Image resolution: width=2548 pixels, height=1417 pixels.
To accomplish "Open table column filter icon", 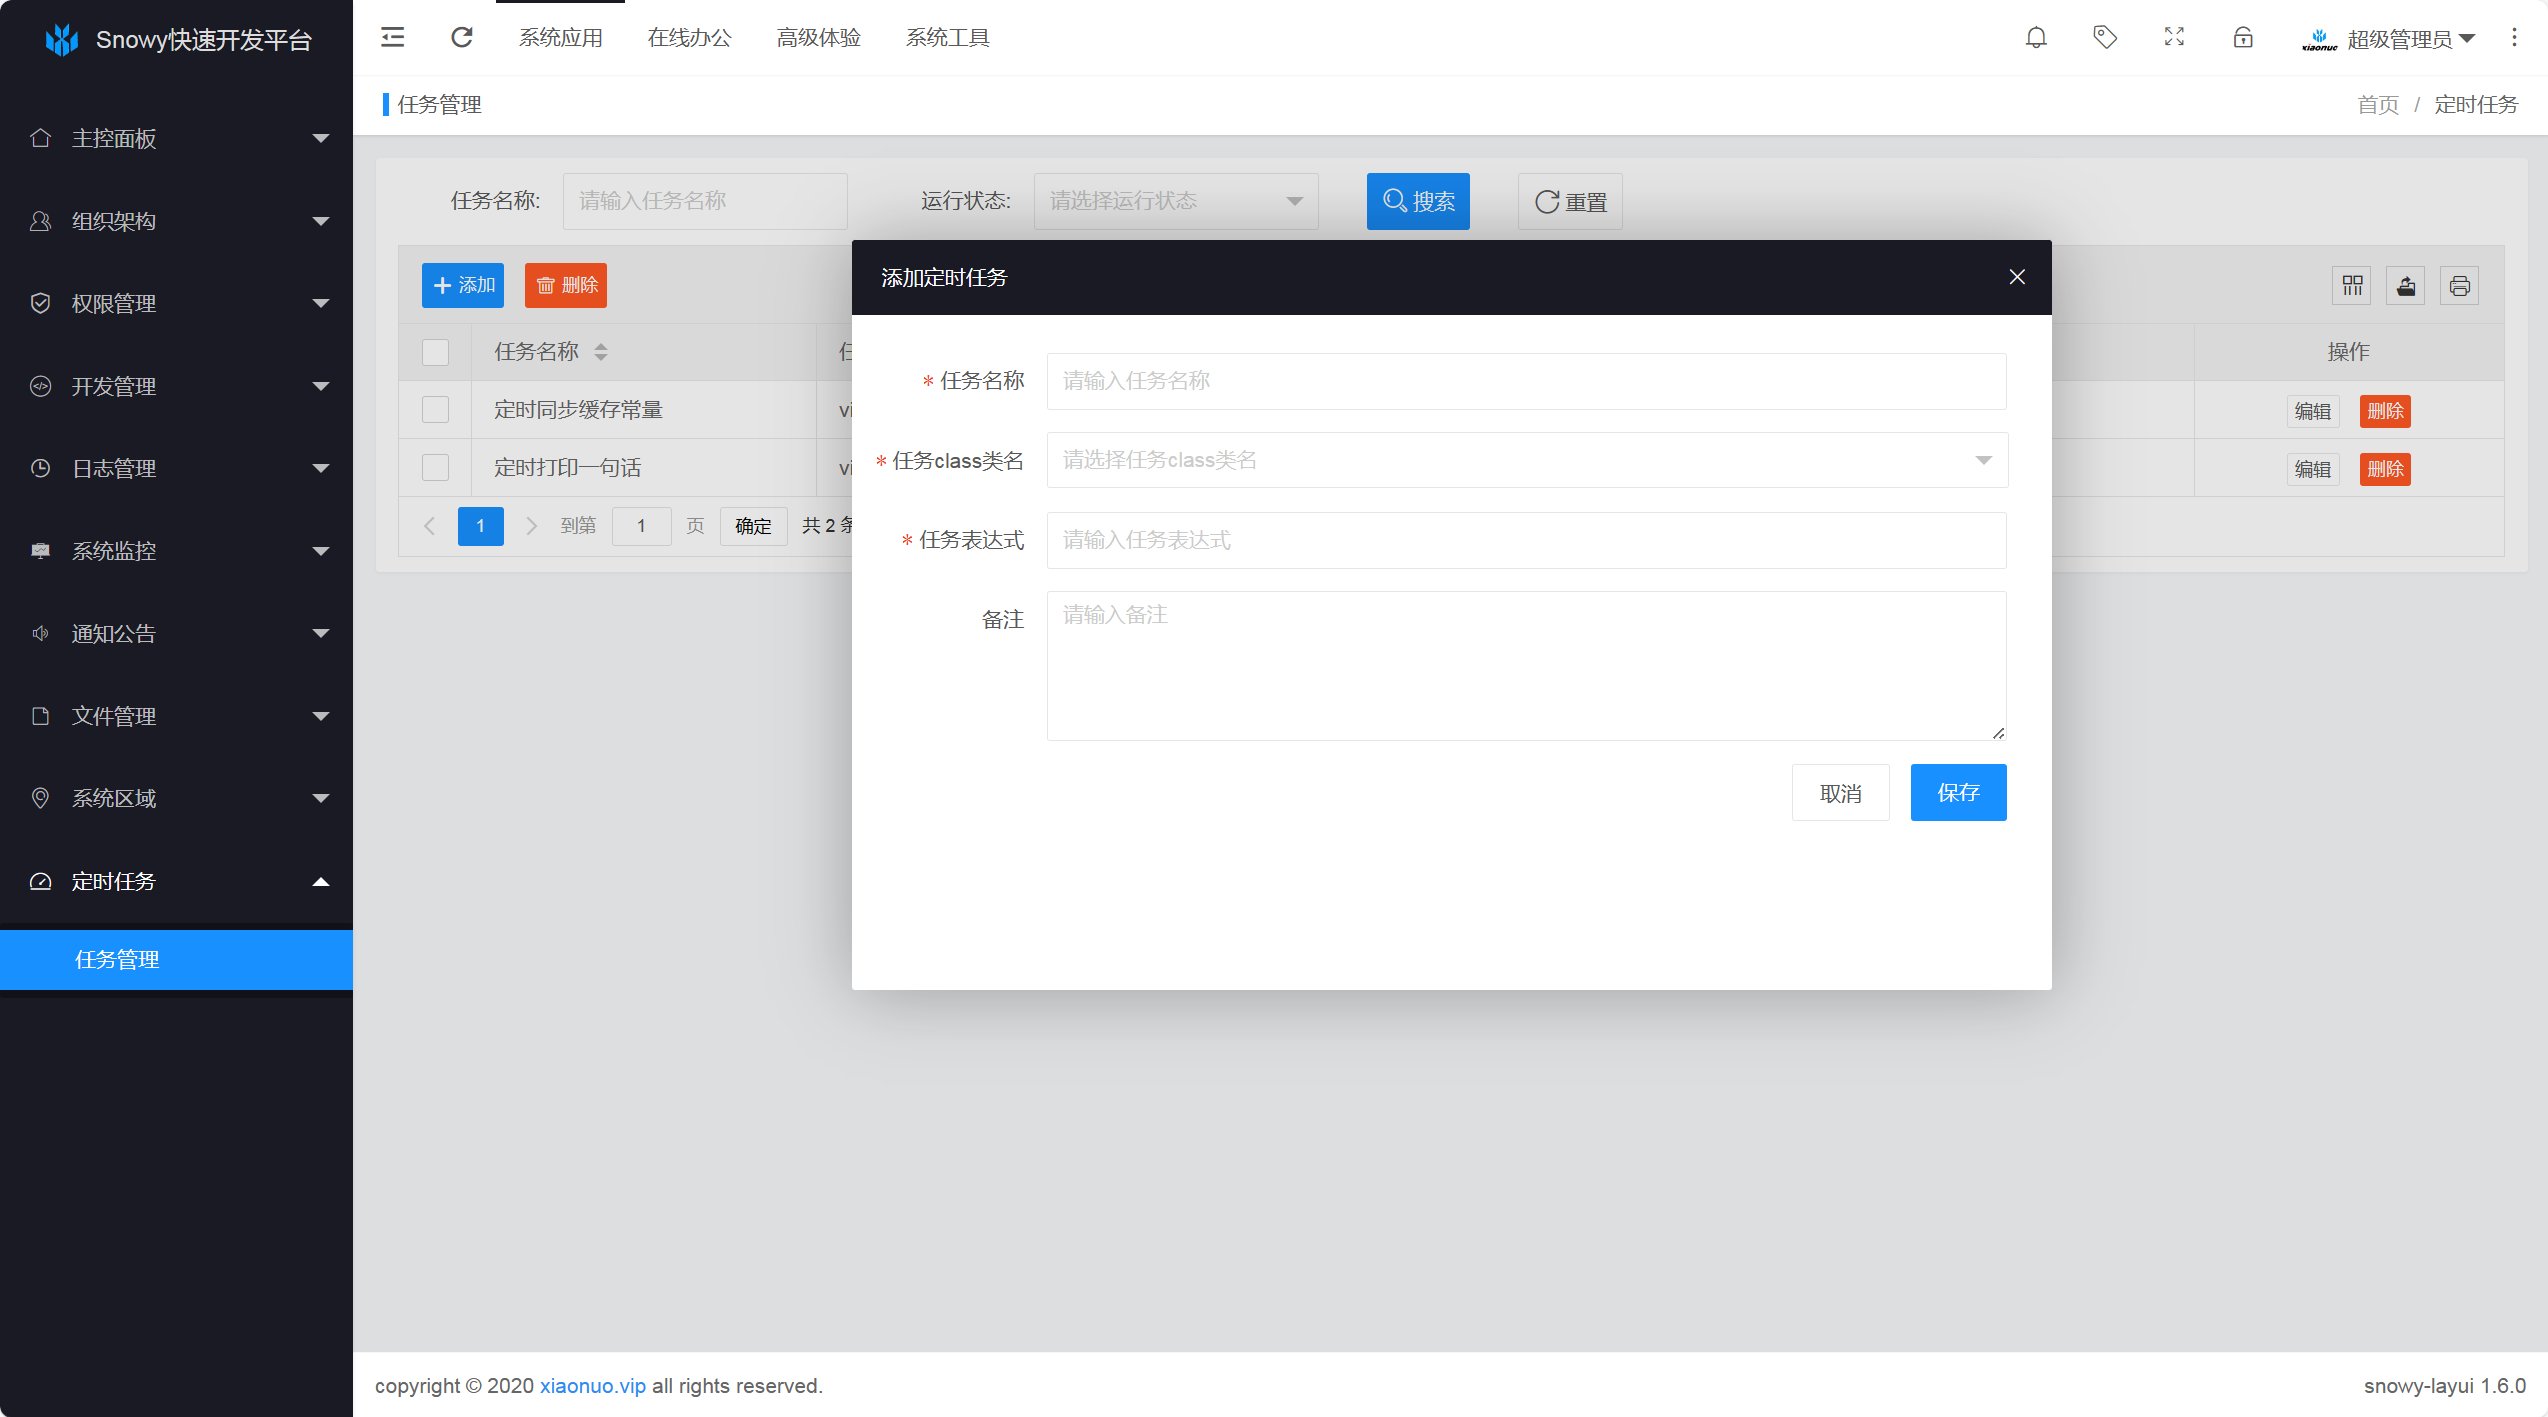I will coord(2352,286).
